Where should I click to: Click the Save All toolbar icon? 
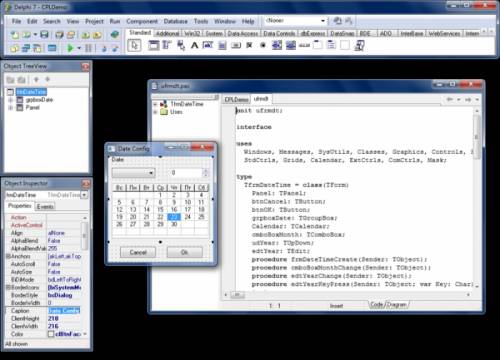(59, 34)
